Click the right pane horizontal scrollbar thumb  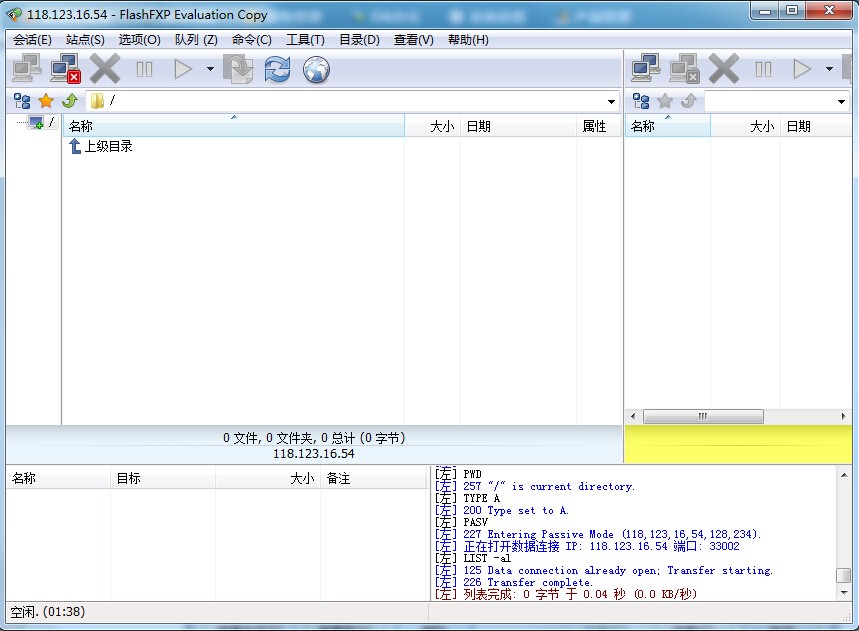tap(703, 416)
